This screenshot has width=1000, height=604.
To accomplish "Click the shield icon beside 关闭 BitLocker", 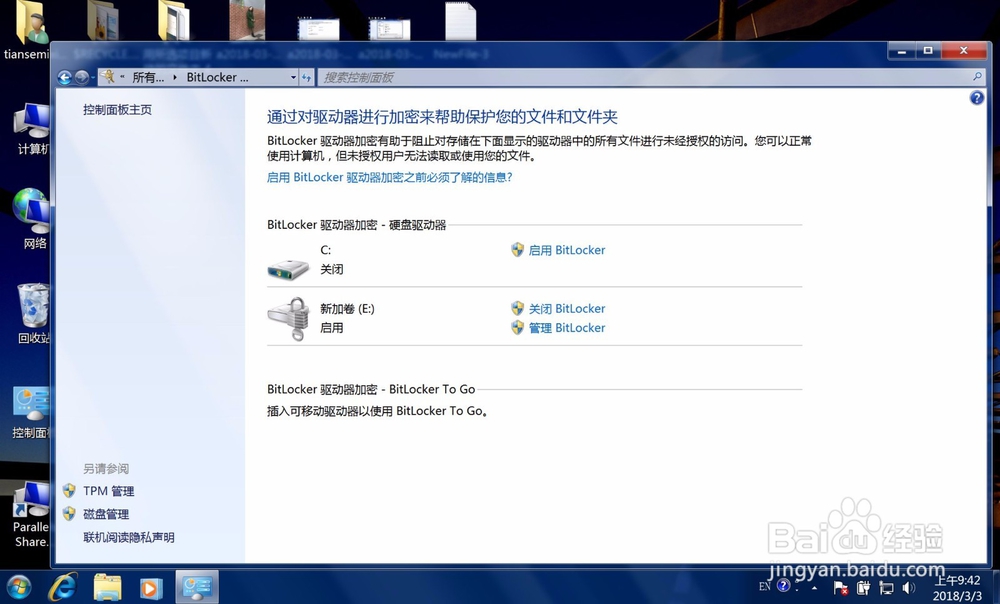I will [517, 308].
